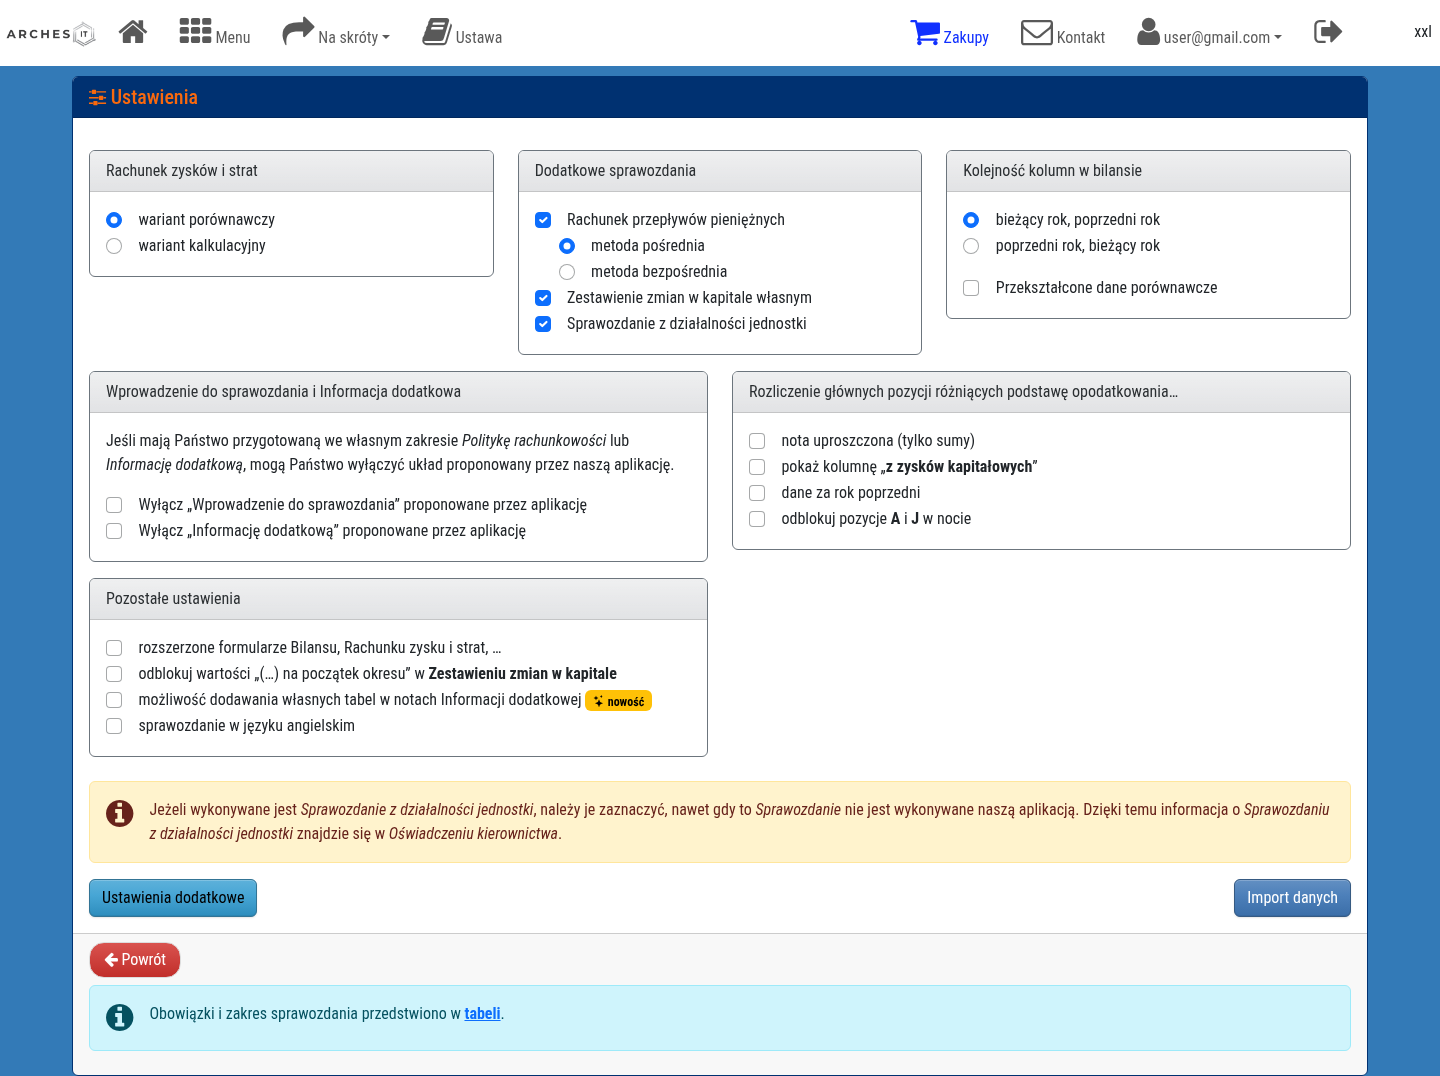This screenshot has height=1076, width=1440.
Task: Select wariant kalkulacyjny radio button
Action: tap(114, 246)
